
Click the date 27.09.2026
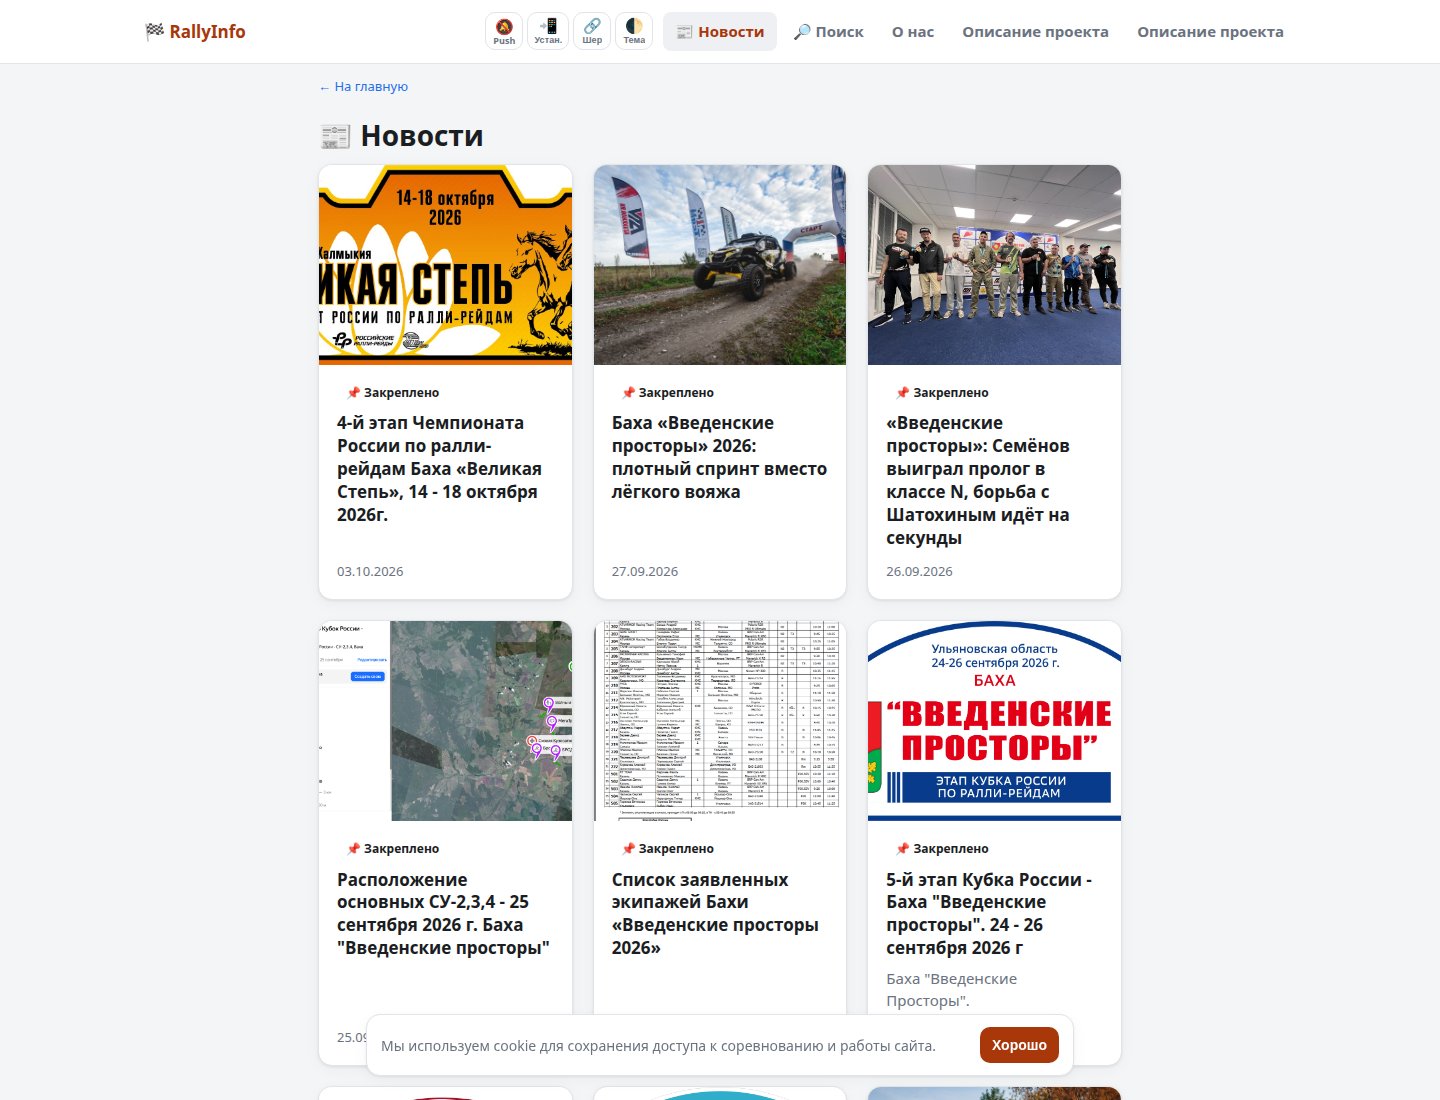645,572
